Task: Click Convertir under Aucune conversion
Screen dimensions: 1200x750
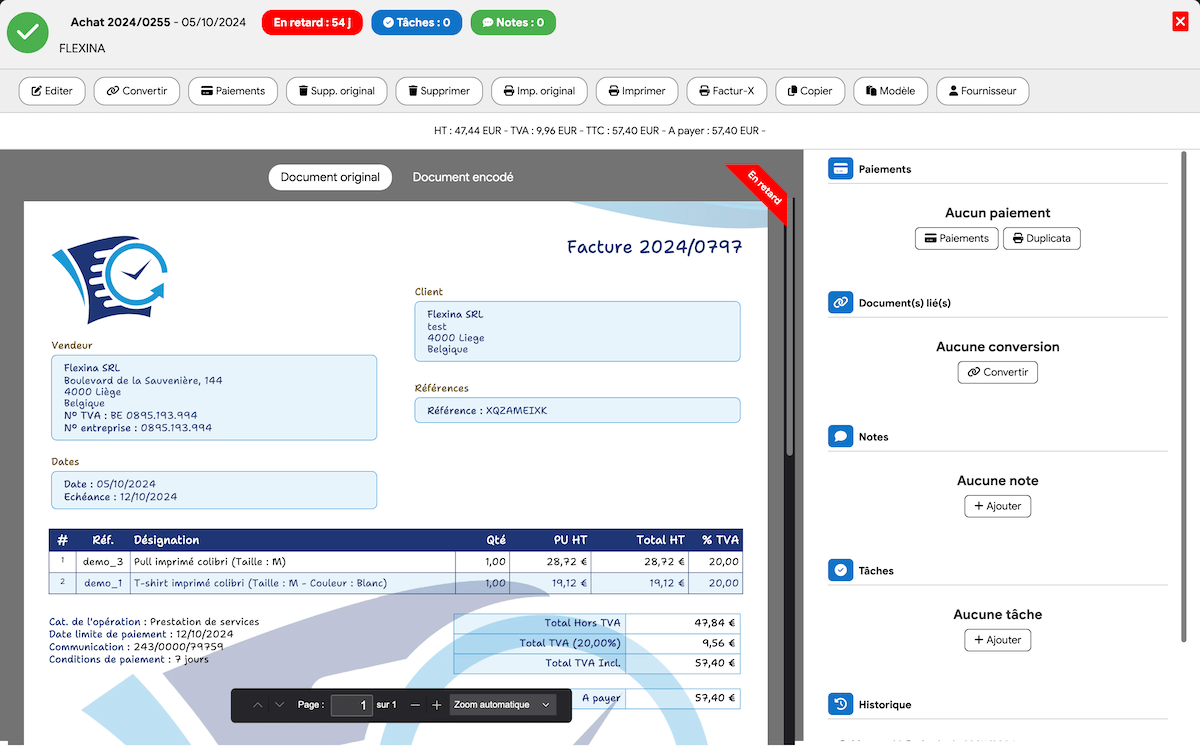Action: [997, 371]
